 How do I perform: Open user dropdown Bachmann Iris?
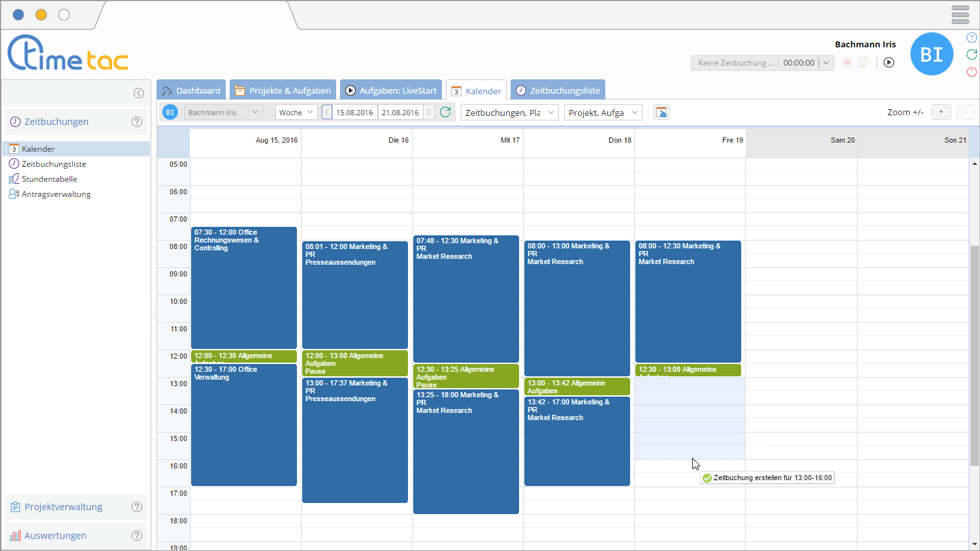(223, 112)
